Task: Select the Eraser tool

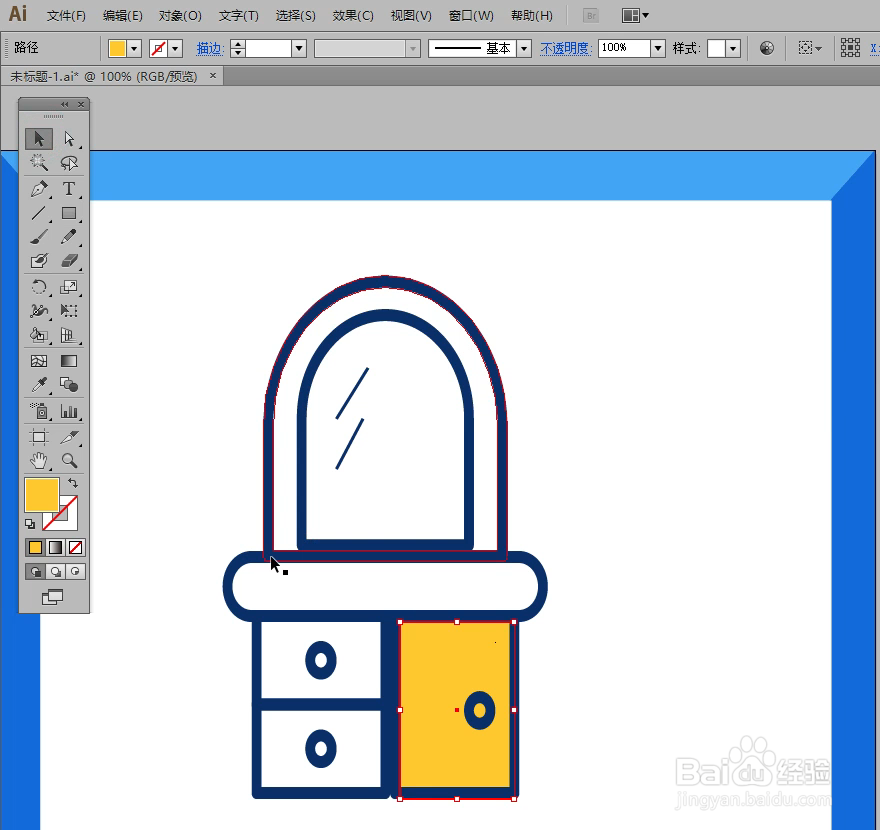Action: [x=69, y=261]
